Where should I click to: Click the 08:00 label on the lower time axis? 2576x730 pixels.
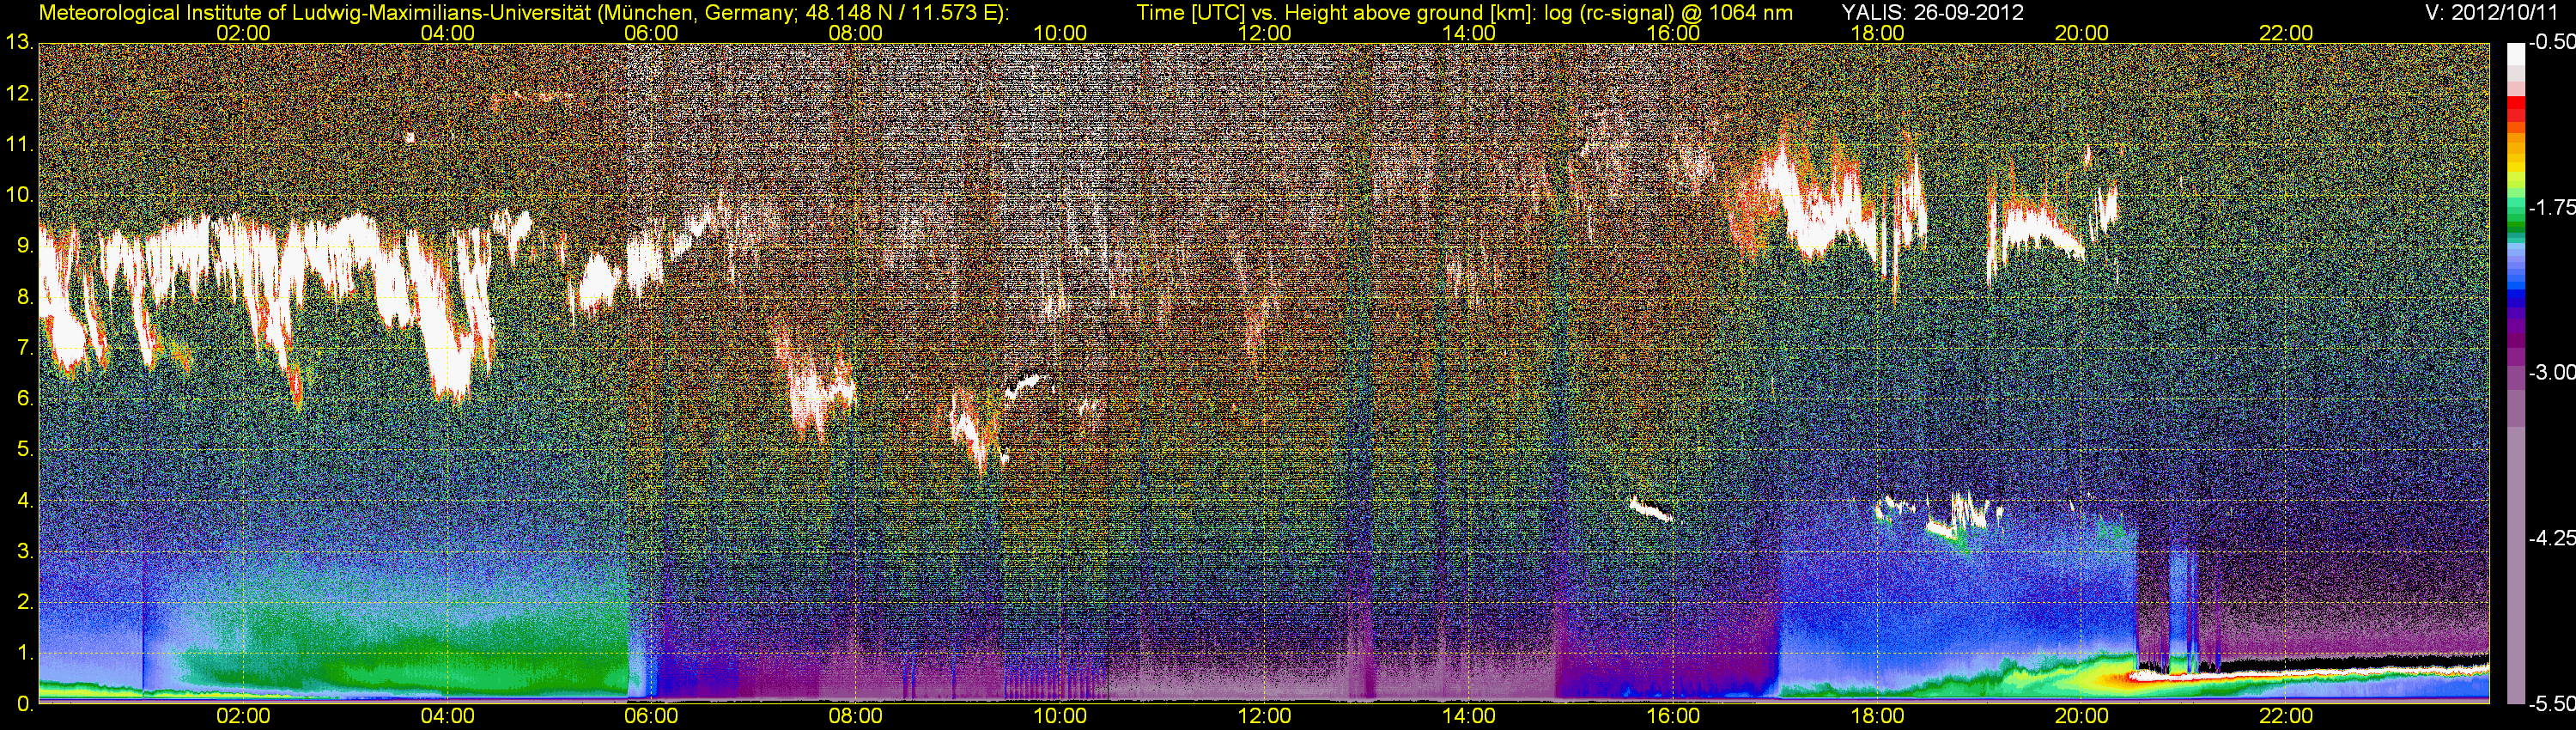tap(856, 717)
